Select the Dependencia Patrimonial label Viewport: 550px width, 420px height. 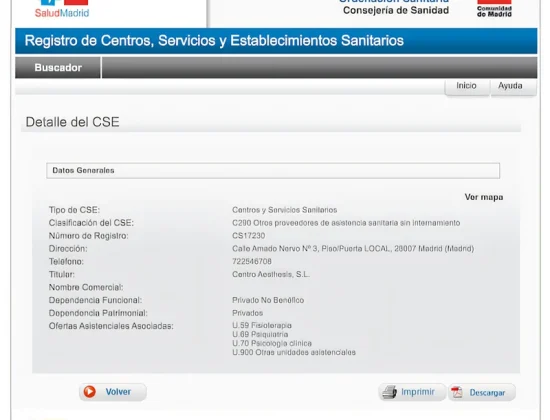98,313
